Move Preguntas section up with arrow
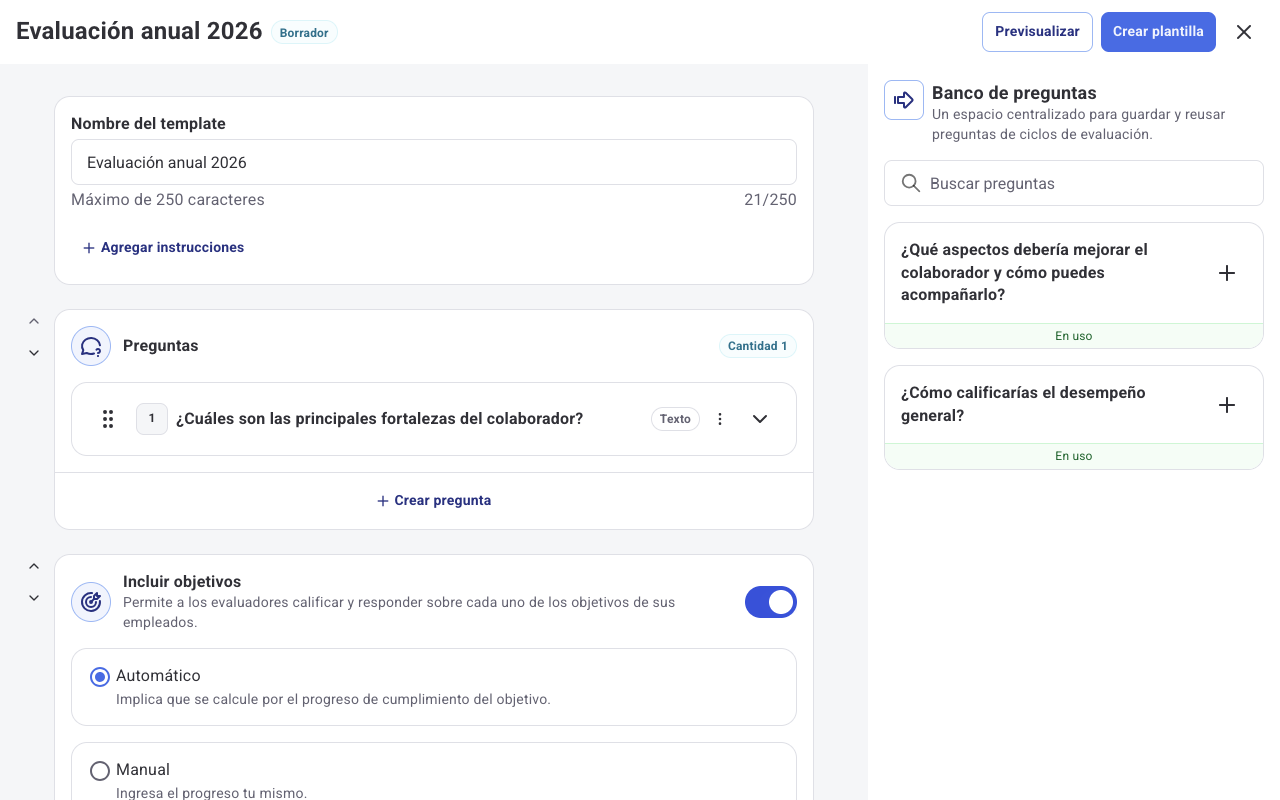Image resolution: width=1280 pixels, height=800 pixels. (34, 322)
